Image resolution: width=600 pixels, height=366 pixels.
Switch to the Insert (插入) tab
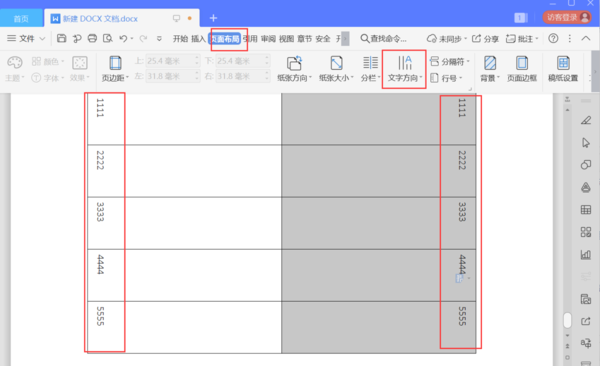(x=198, y=39)
